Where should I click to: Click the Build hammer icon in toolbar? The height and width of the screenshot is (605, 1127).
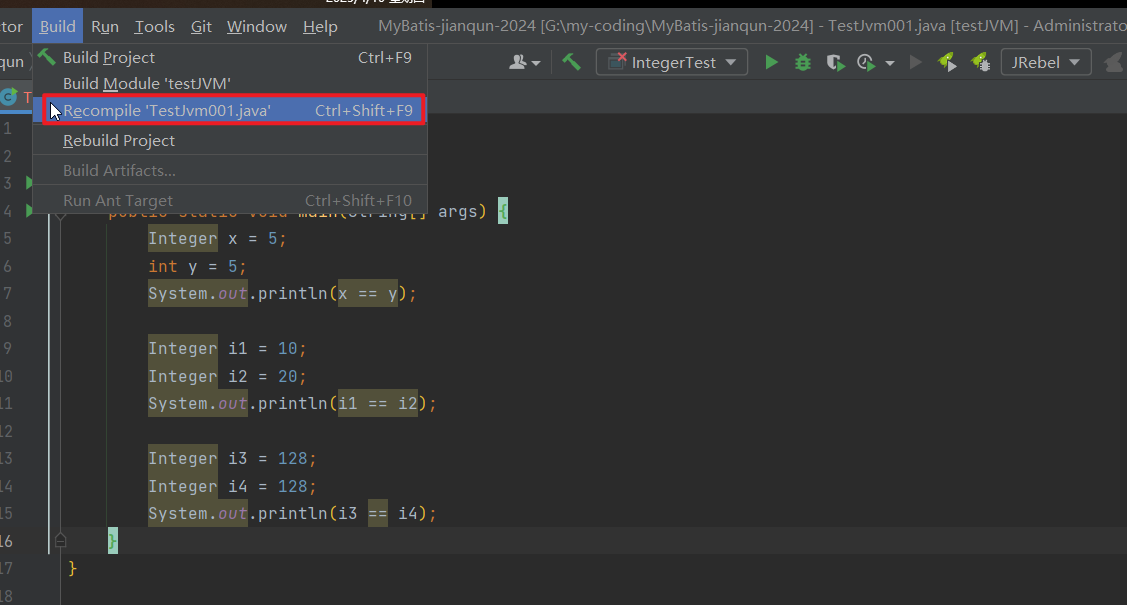(x=571, y=63)
